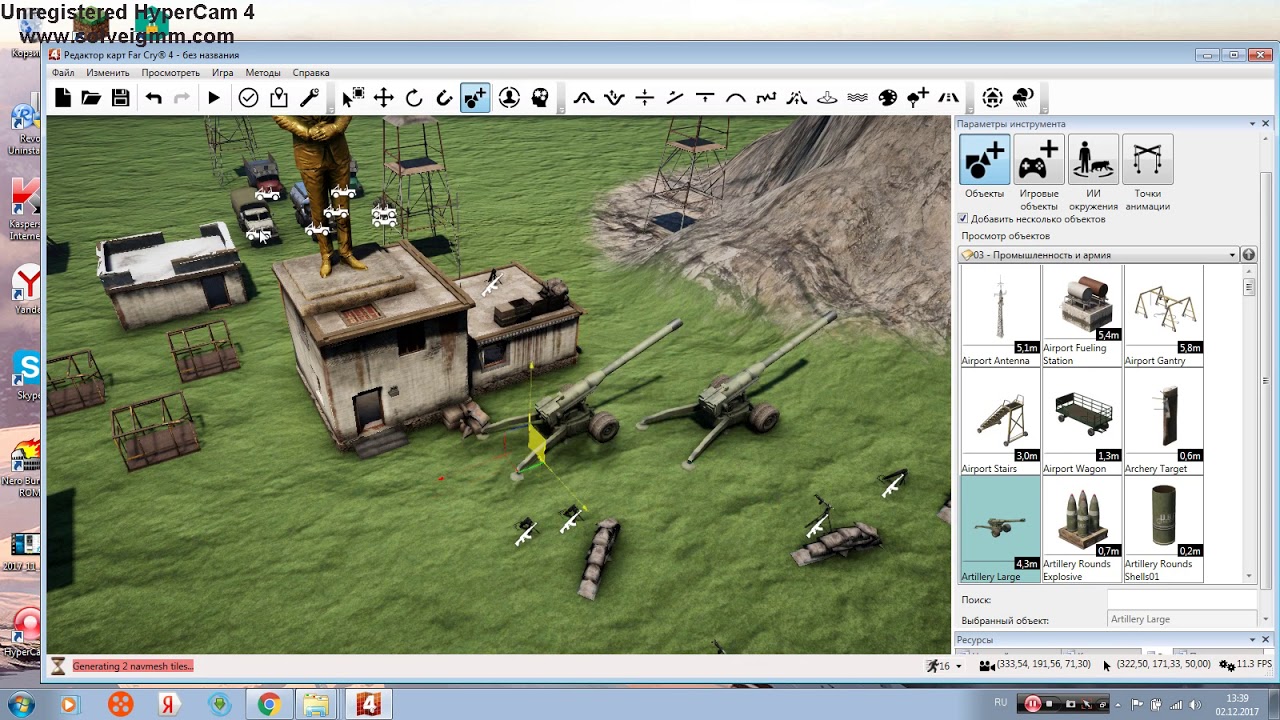Select the terrain noise tool
This screenshot has width=1280, height=720.
(766, 97)
